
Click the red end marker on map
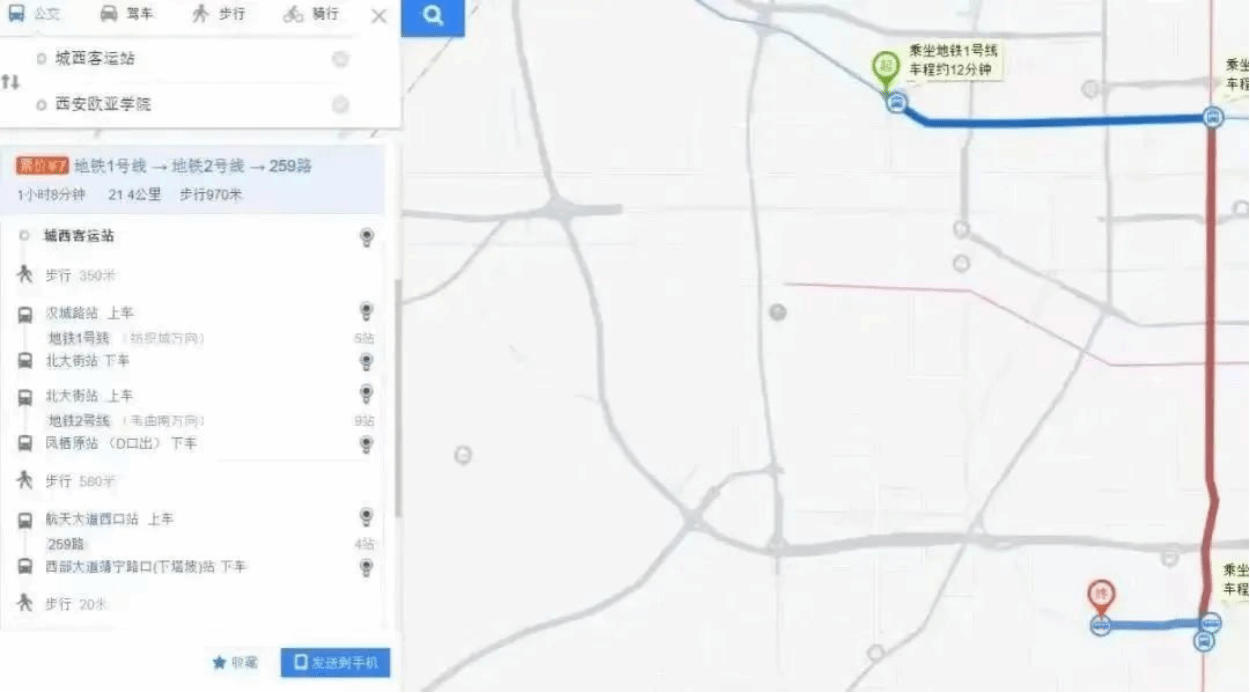click(x=1101, y=597)
